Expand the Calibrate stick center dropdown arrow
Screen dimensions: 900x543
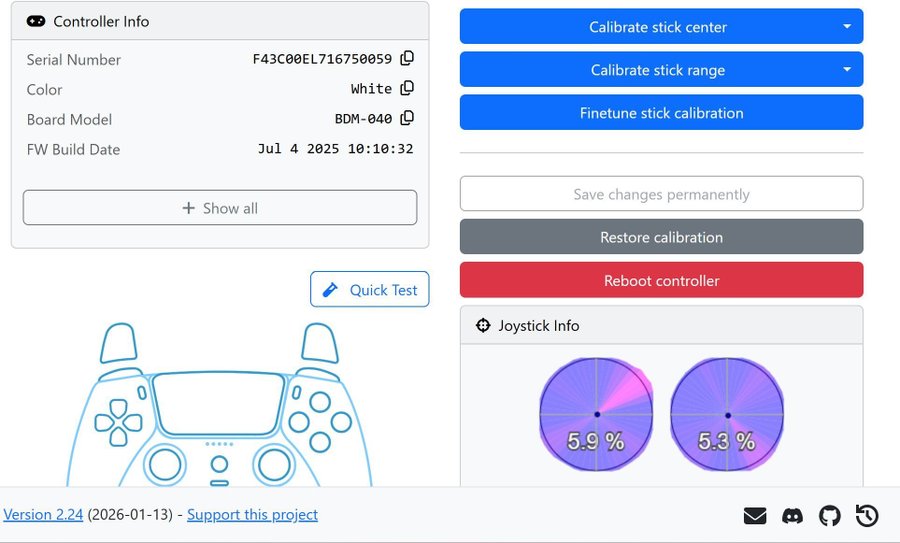click(847, 27)
